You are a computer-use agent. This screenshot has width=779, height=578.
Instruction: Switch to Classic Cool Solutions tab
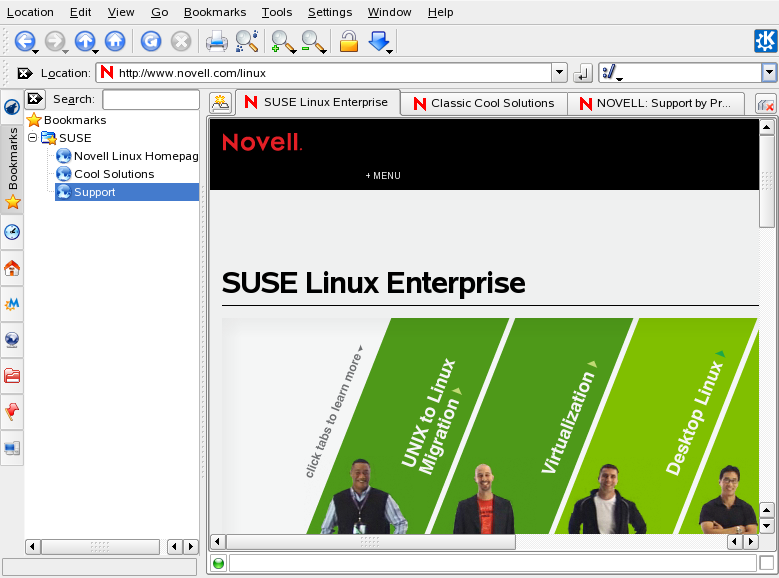pyautogui.click(x=484, y=103)
